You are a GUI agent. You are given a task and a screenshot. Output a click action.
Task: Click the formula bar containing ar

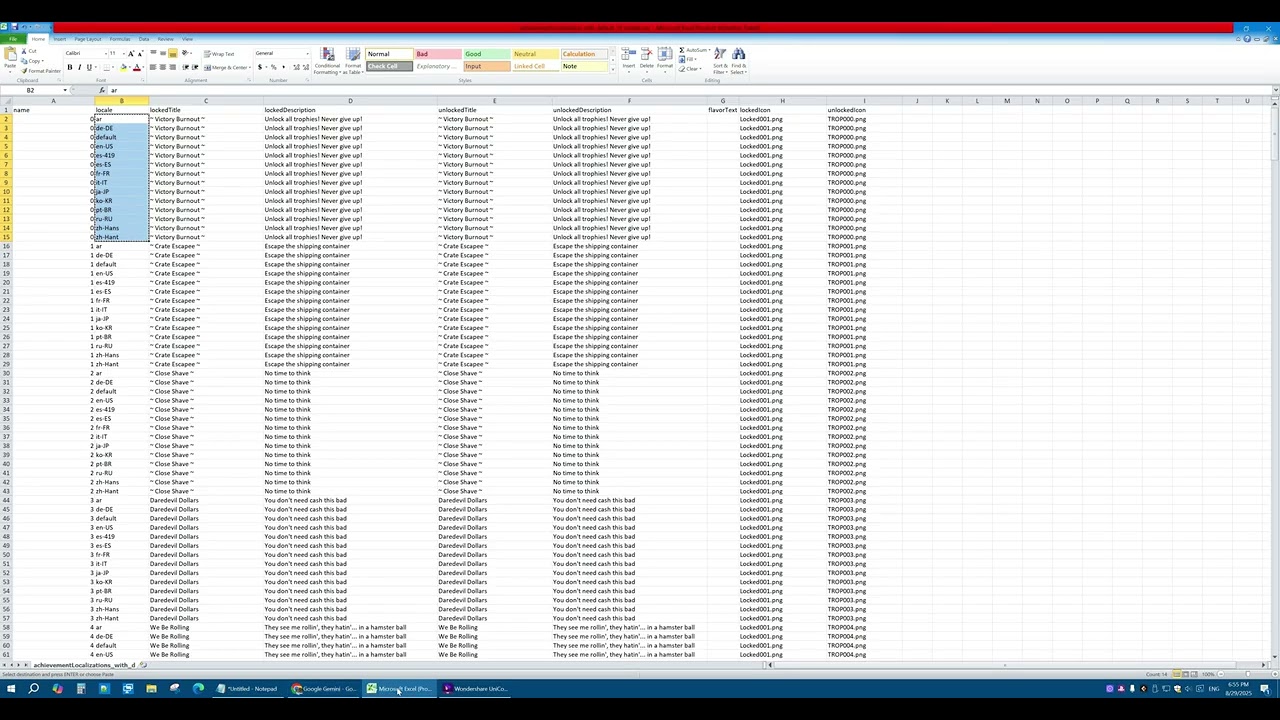point(690,90)
